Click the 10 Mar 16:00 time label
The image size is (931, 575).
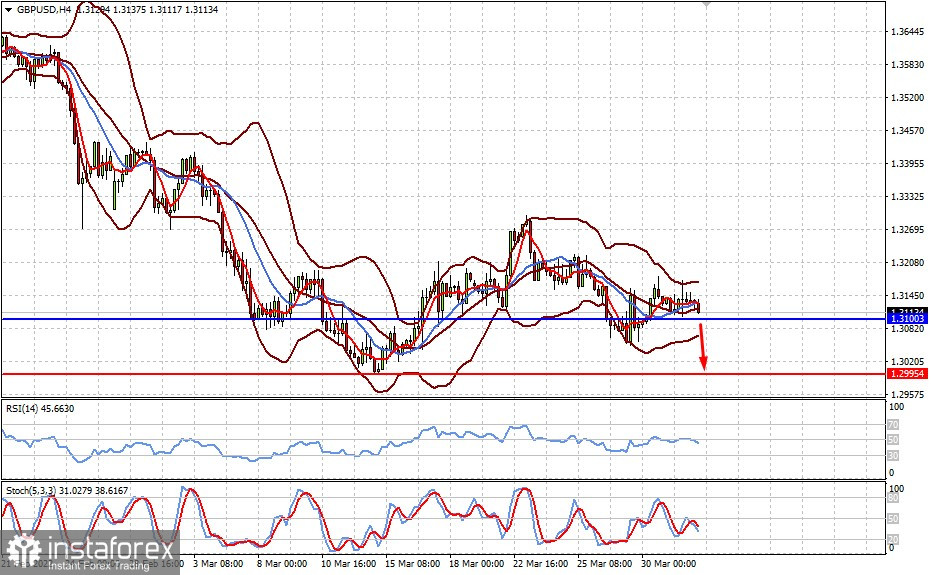tap(347, 564)
